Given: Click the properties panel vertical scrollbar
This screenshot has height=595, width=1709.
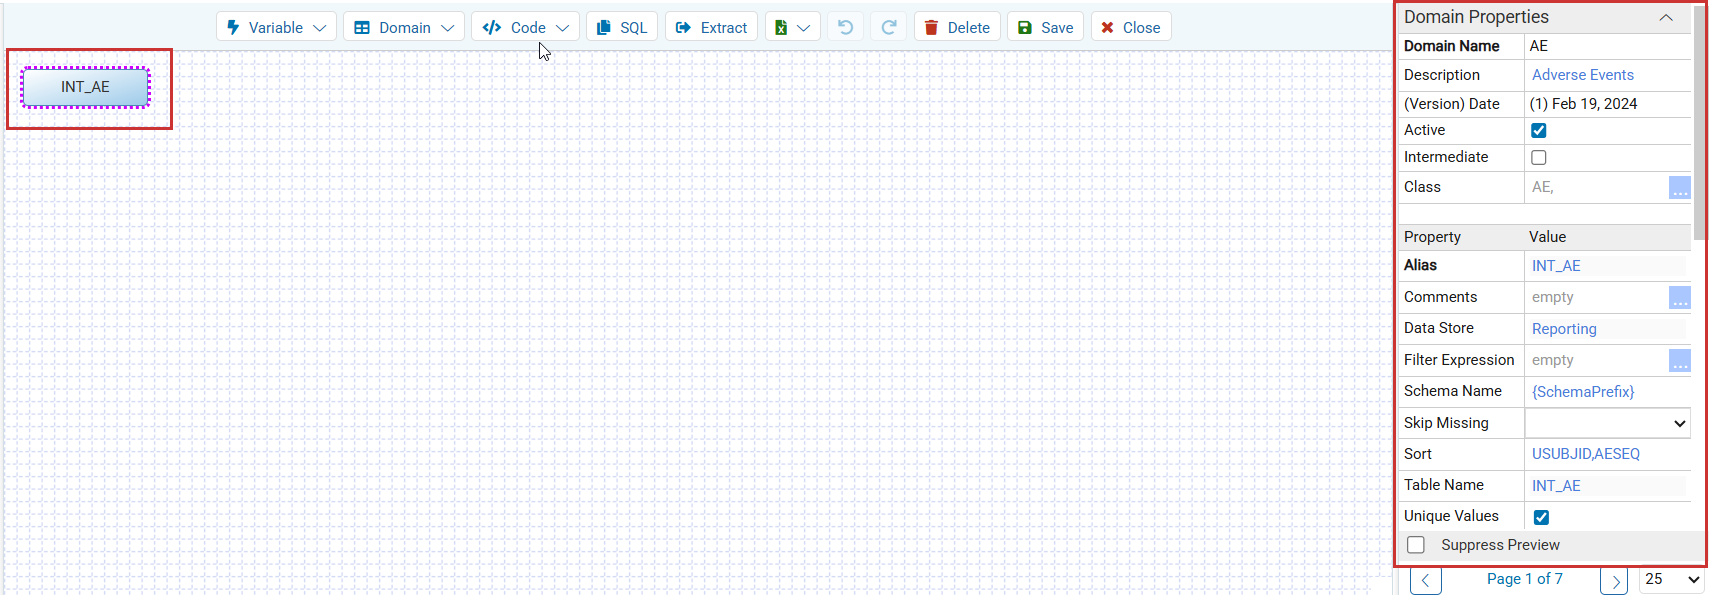Looking at the screenshot, I should tap(1700, 125).
